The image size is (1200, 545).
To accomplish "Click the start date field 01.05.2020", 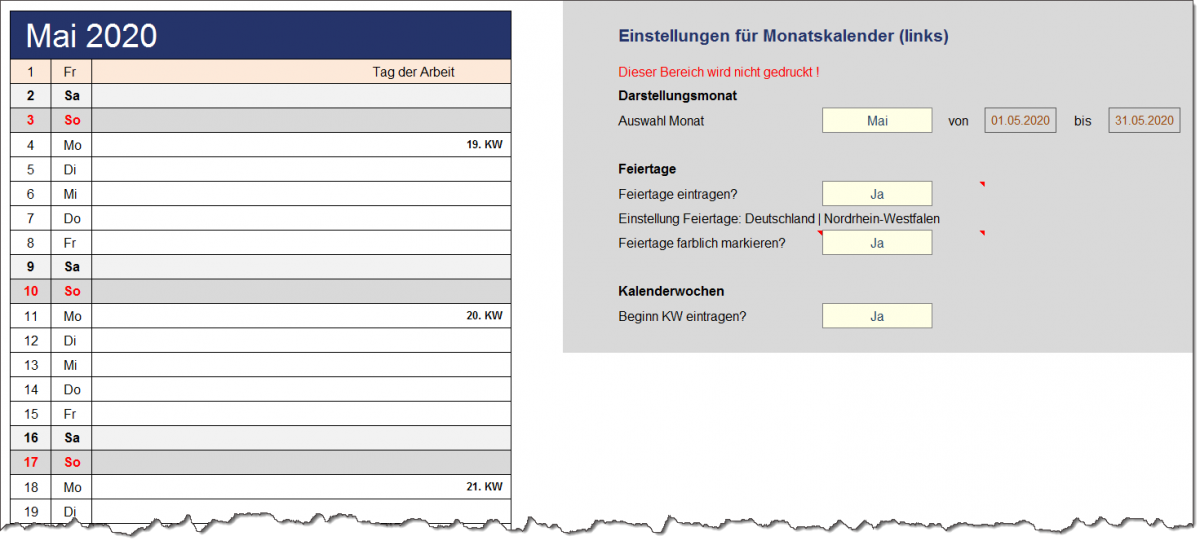I will pyautogui.click(x=1020, y=120).
